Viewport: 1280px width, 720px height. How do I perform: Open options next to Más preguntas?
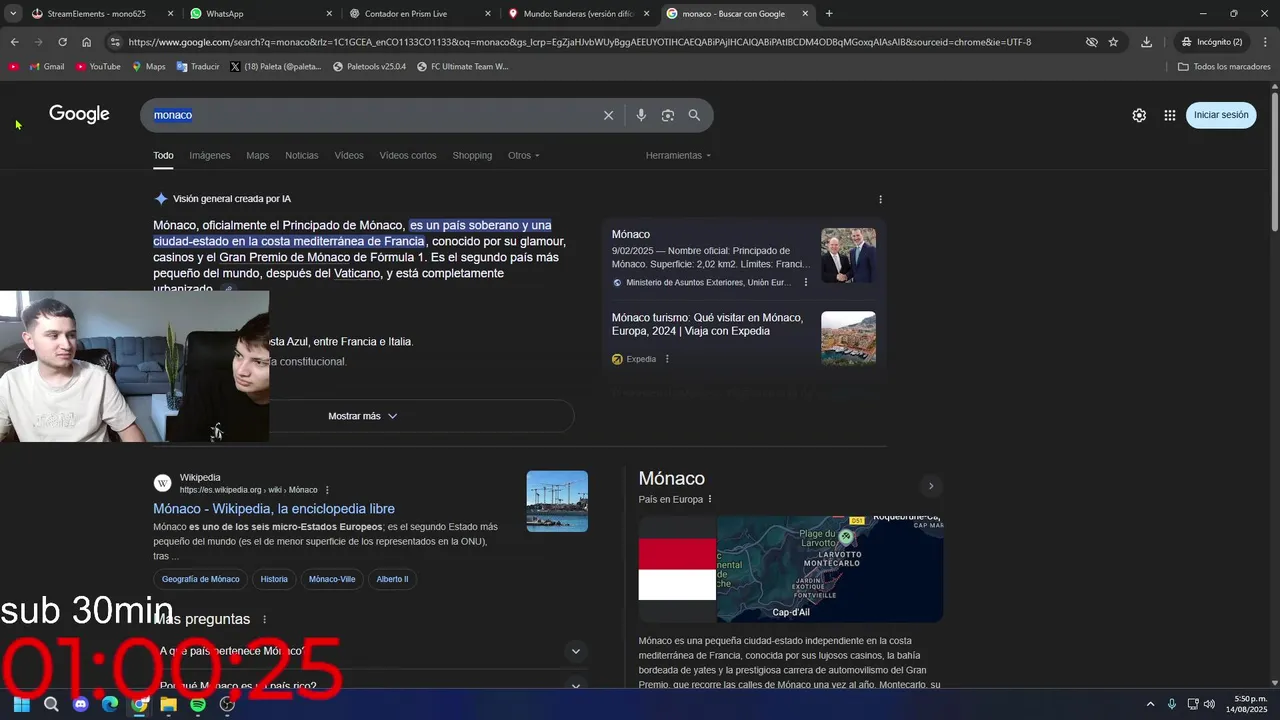(x=264, y=619)
